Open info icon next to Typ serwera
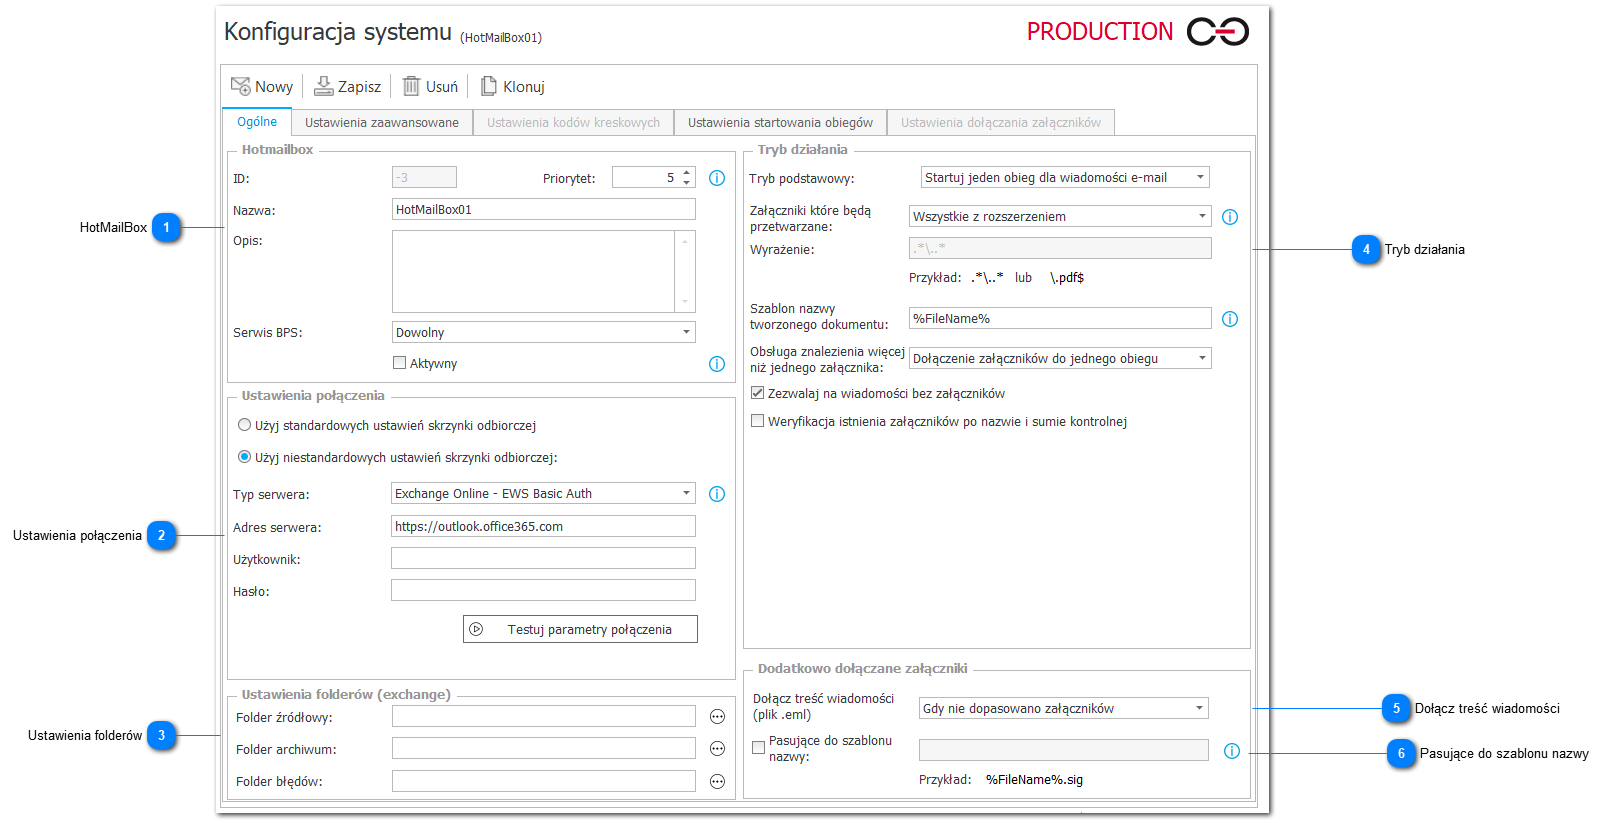The width and height of the screenshot is (1606, 823). (x=717, y=494)
